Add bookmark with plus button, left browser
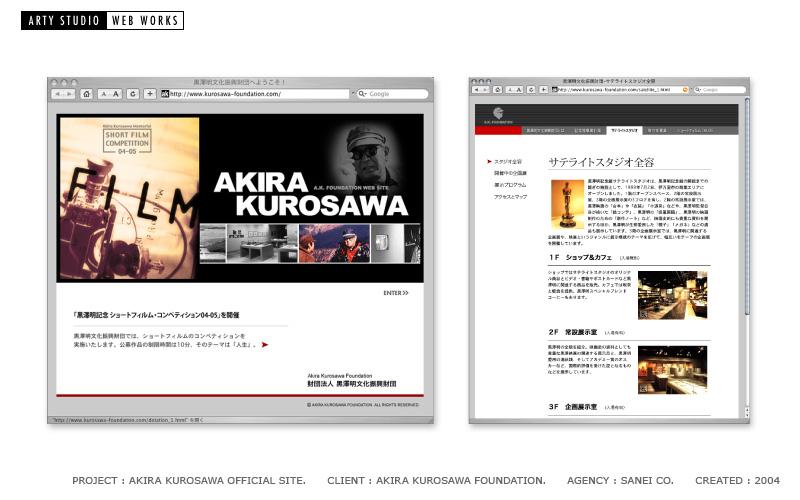 (x=150, y=94)
